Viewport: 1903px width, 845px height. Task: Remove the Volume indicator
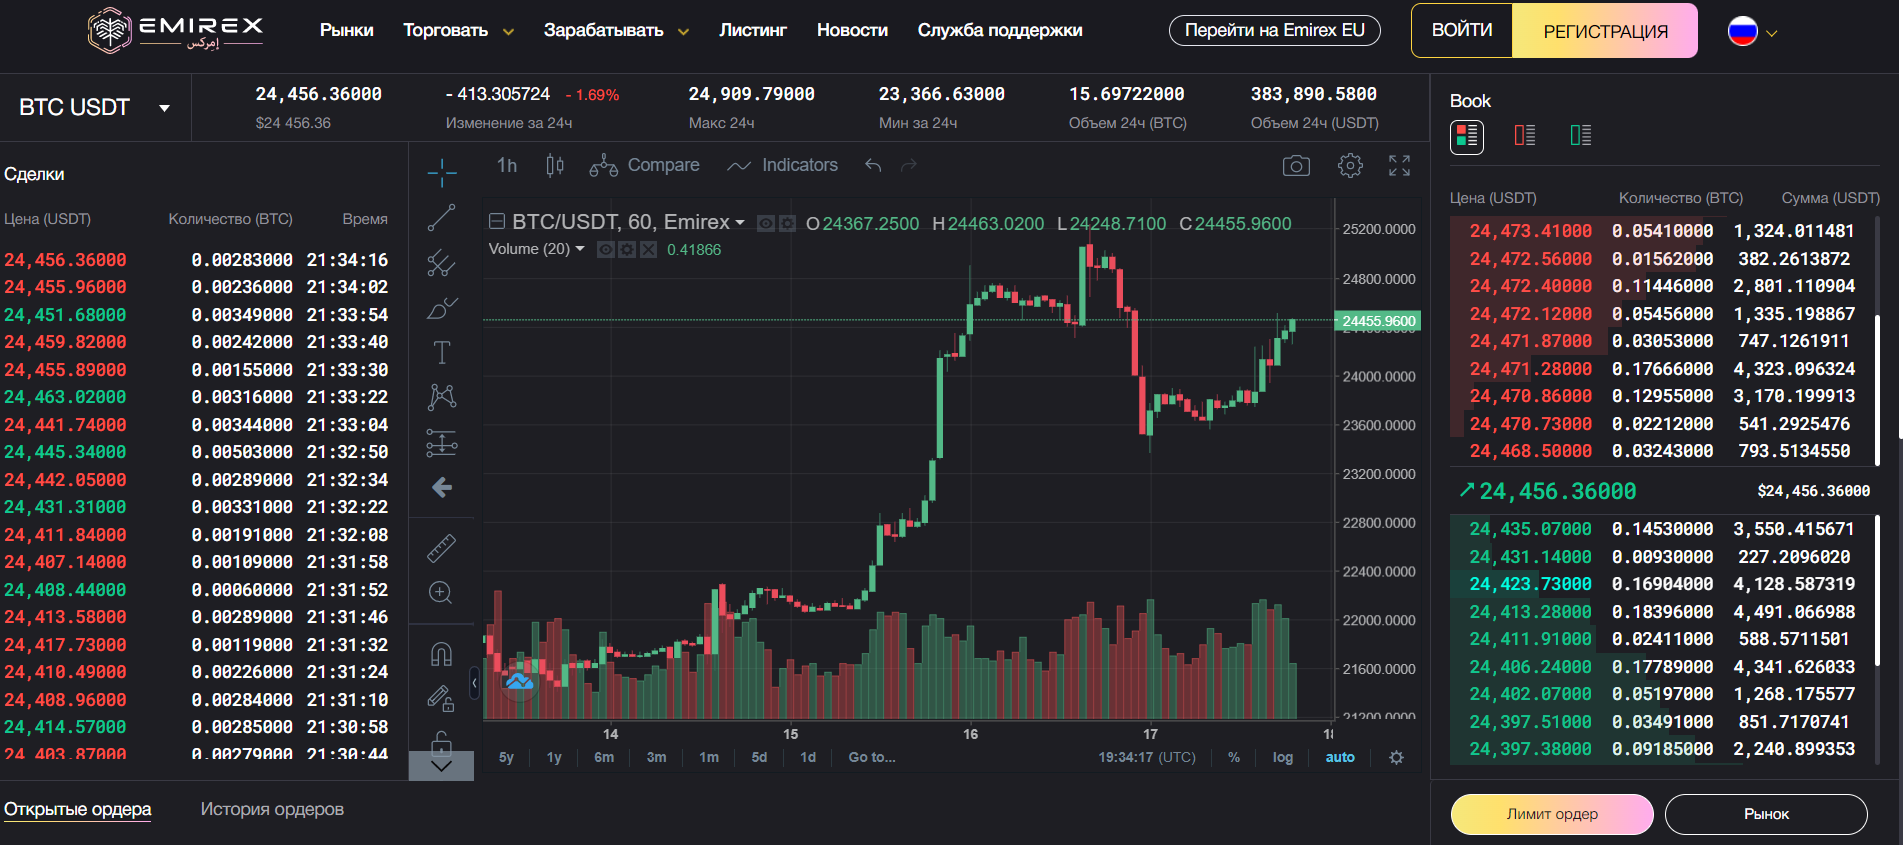(648, 249)
